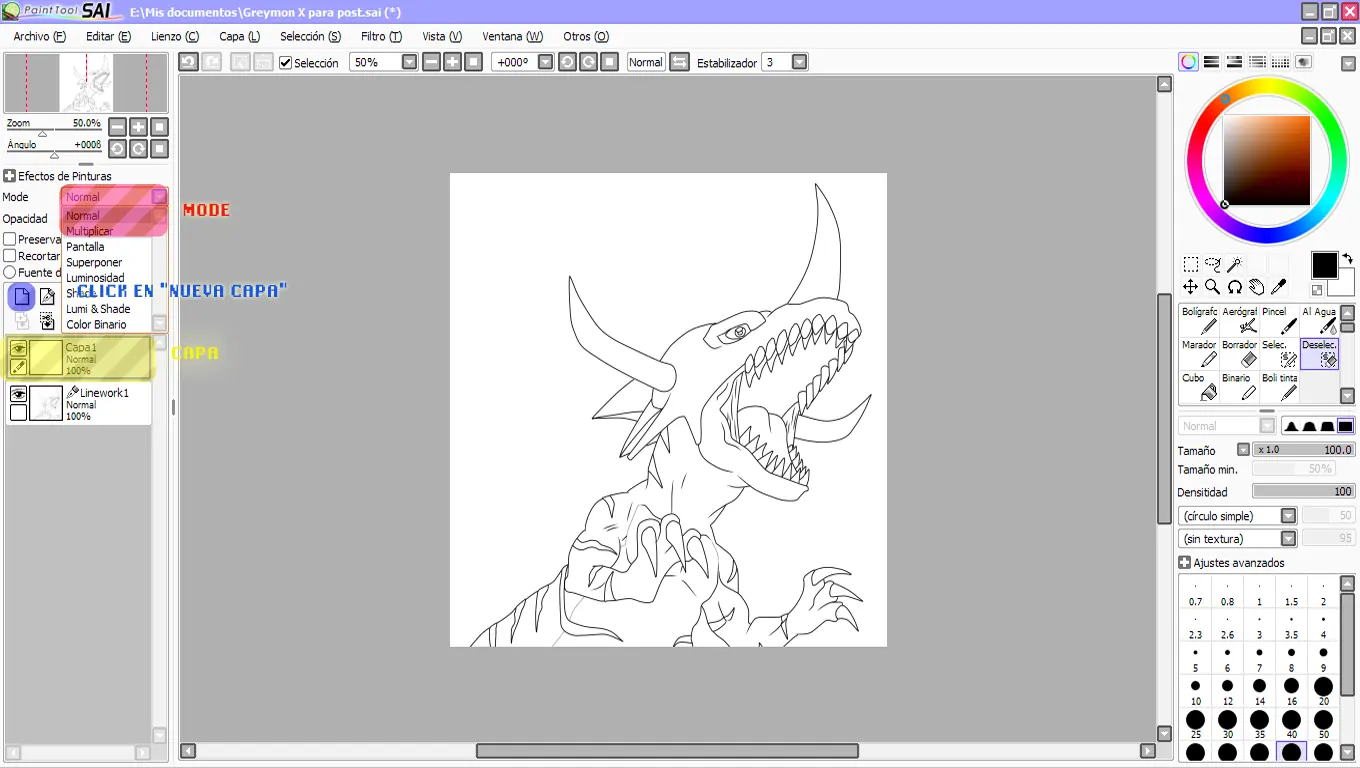Select the Move tool
Image resolution: width=1360 pixels, height=768 pixels.
tap(1190, 287)
